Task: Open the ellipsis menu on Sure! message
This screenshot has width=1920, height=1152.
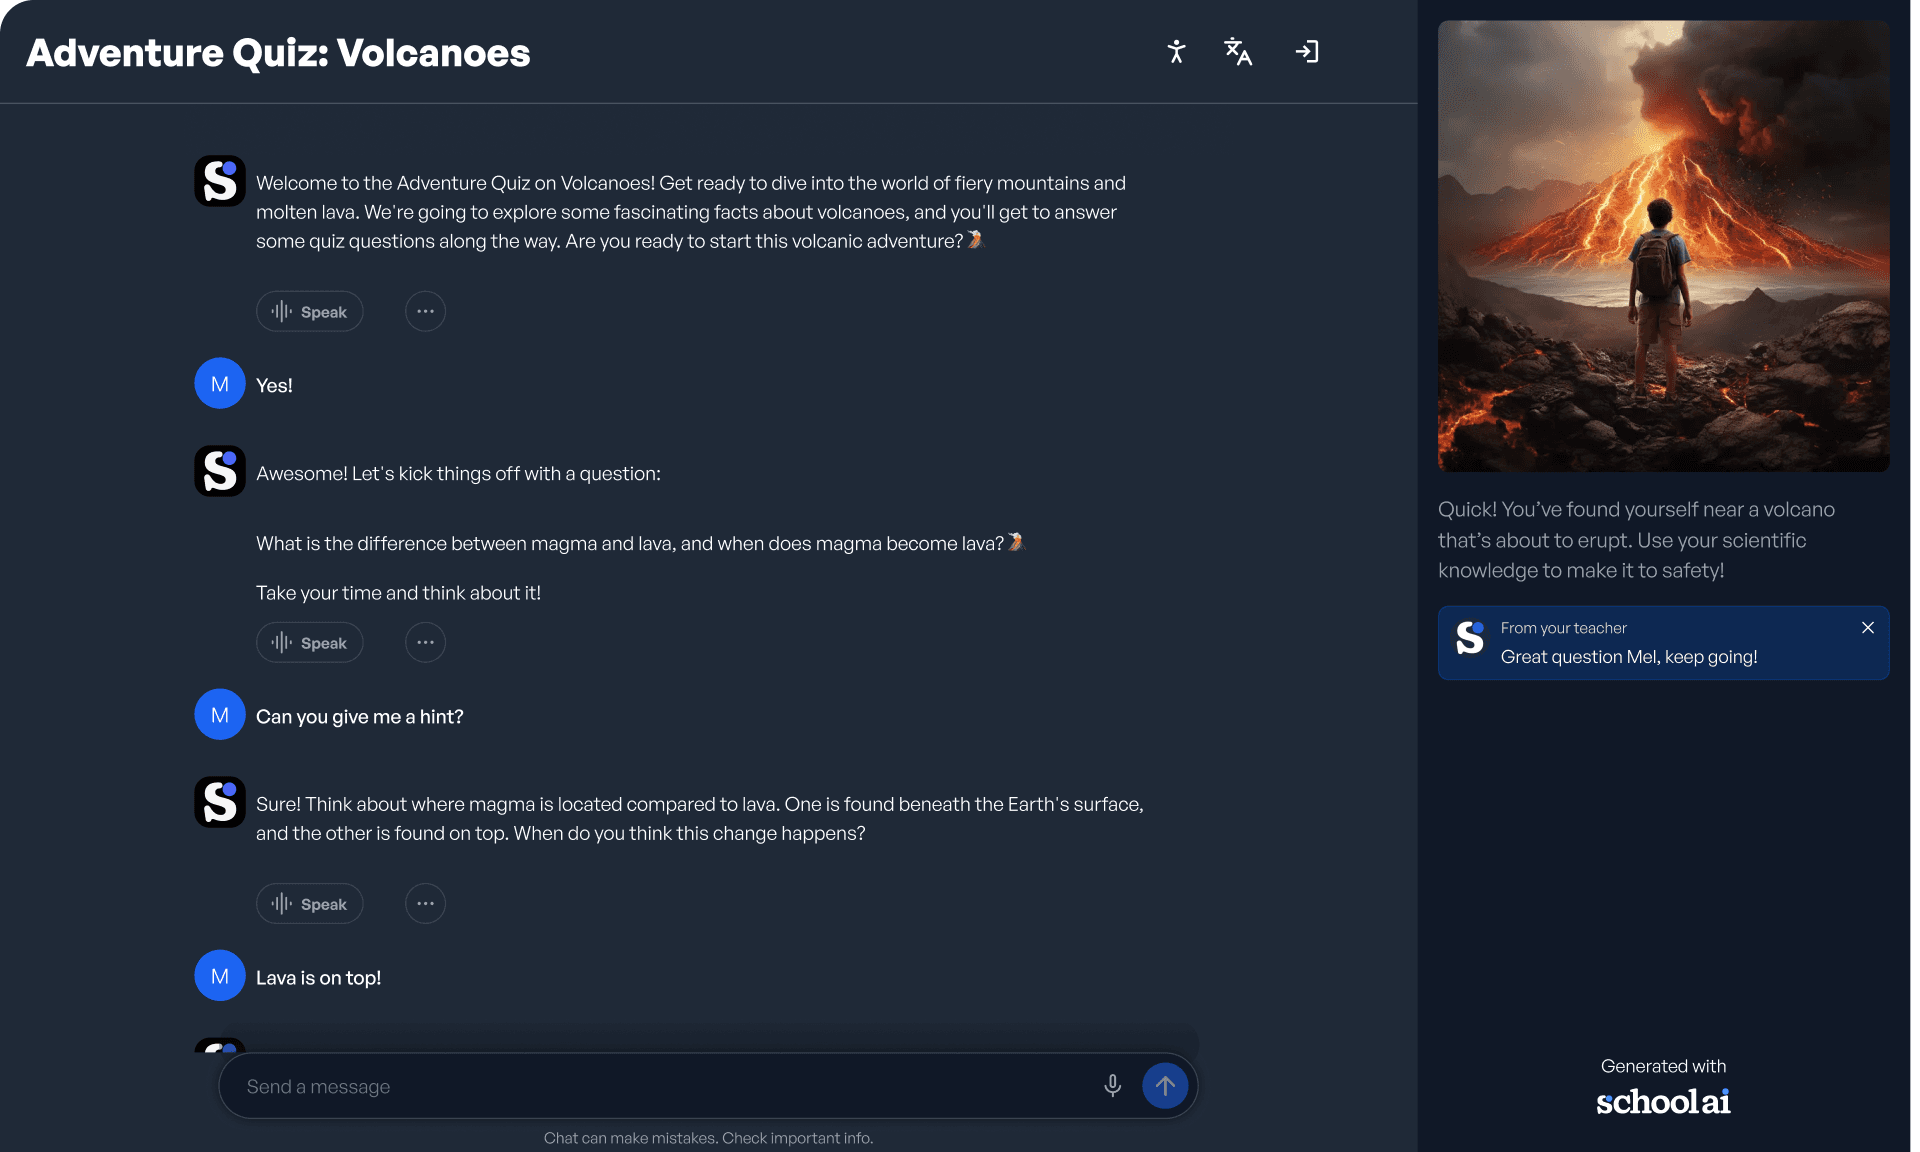Action: click(425, 903)
